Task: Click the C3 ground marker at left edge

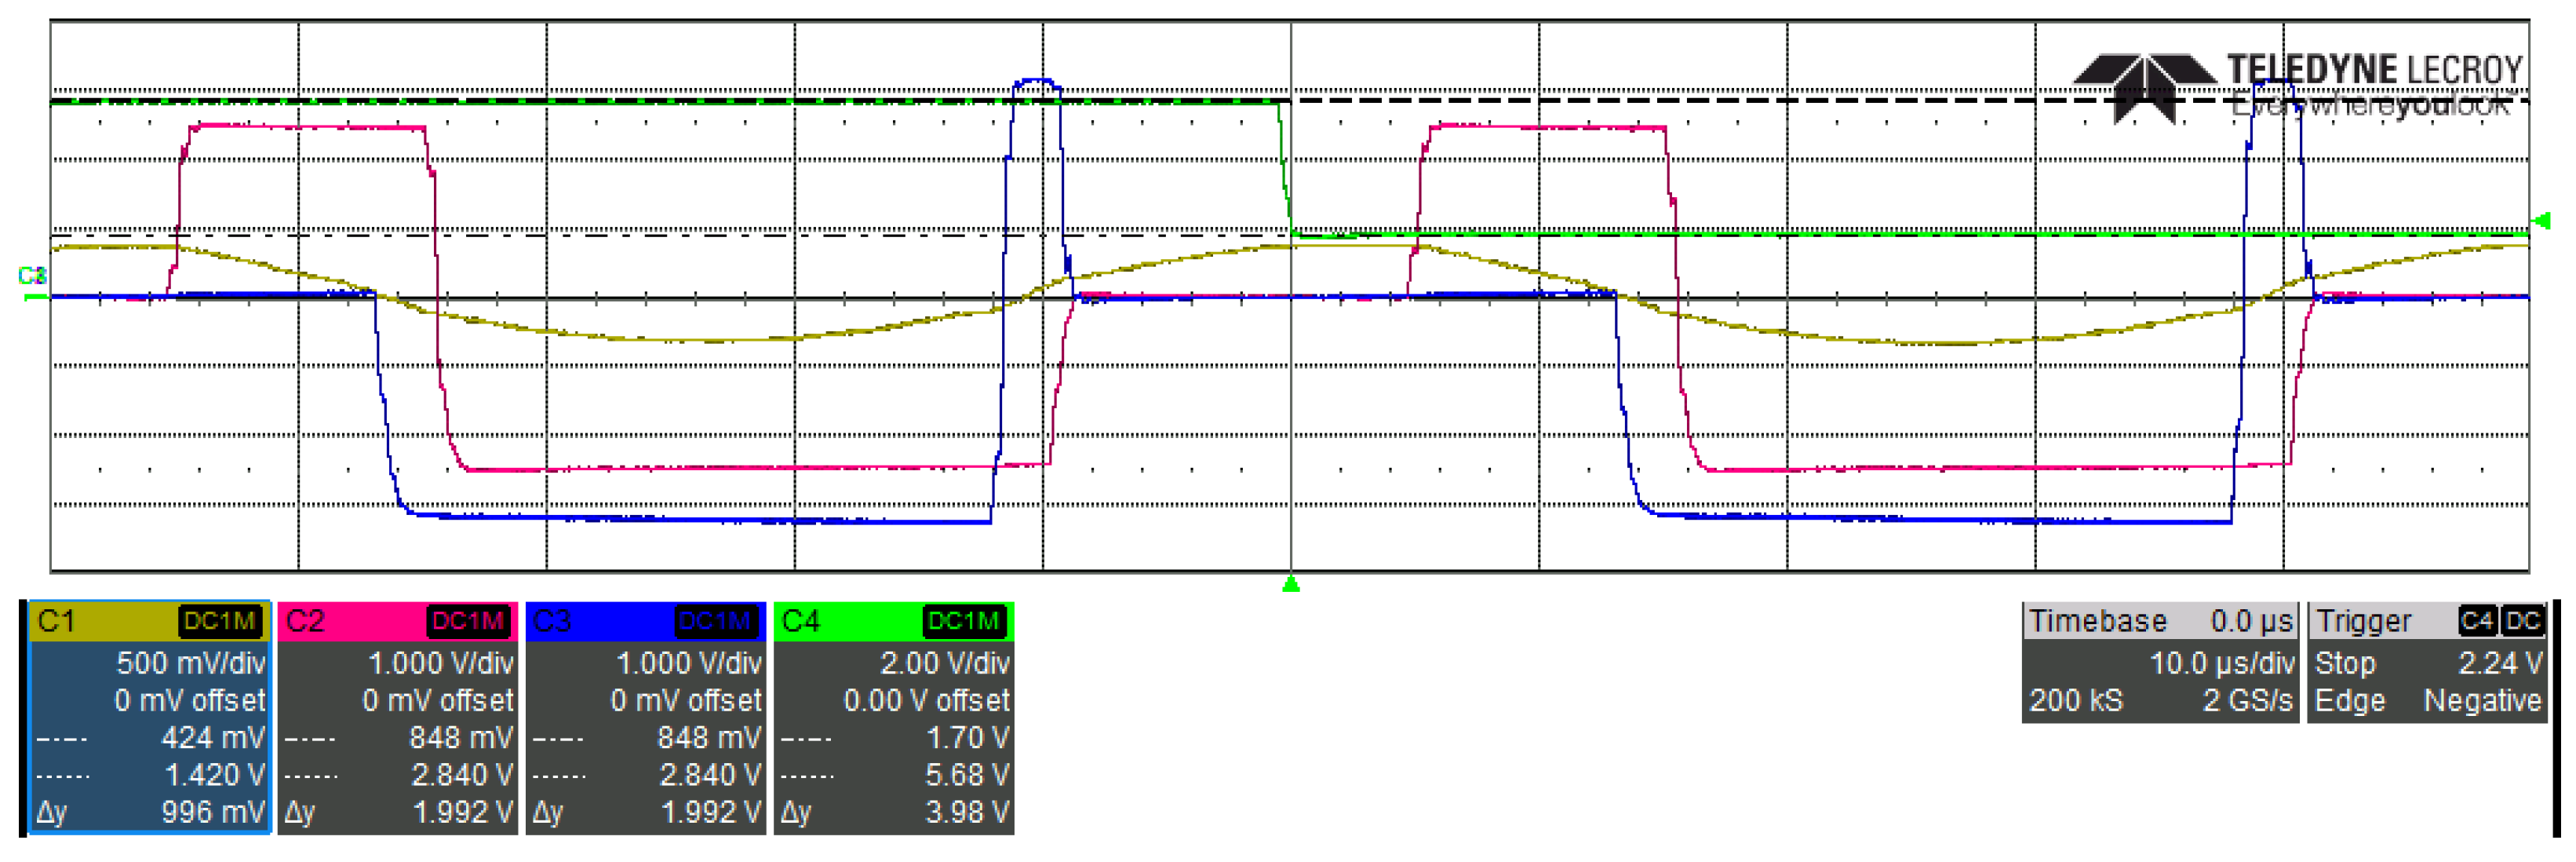Action: click(33, 277)
